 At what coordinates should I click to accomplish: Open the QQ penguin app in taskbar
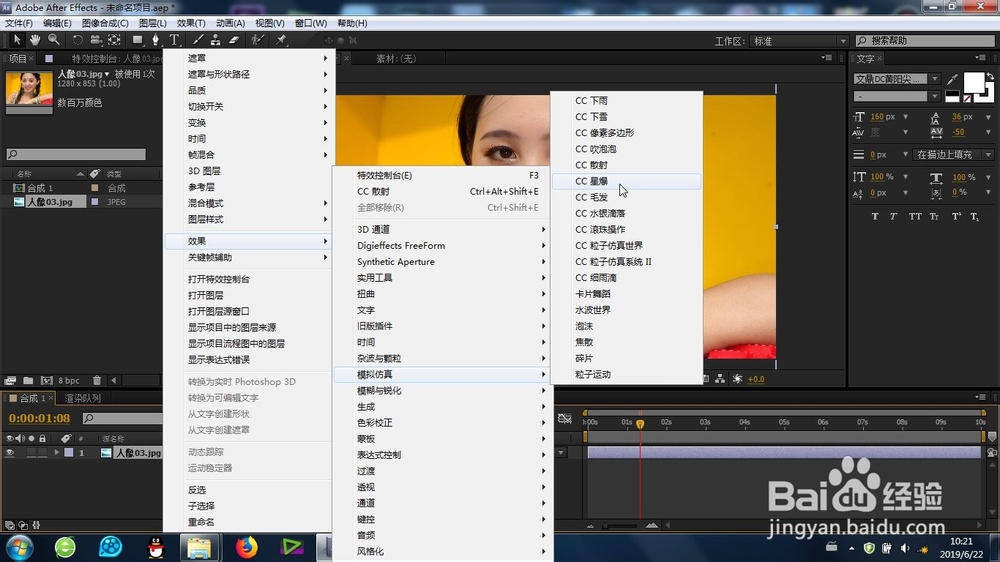click(x=156, y=547)
